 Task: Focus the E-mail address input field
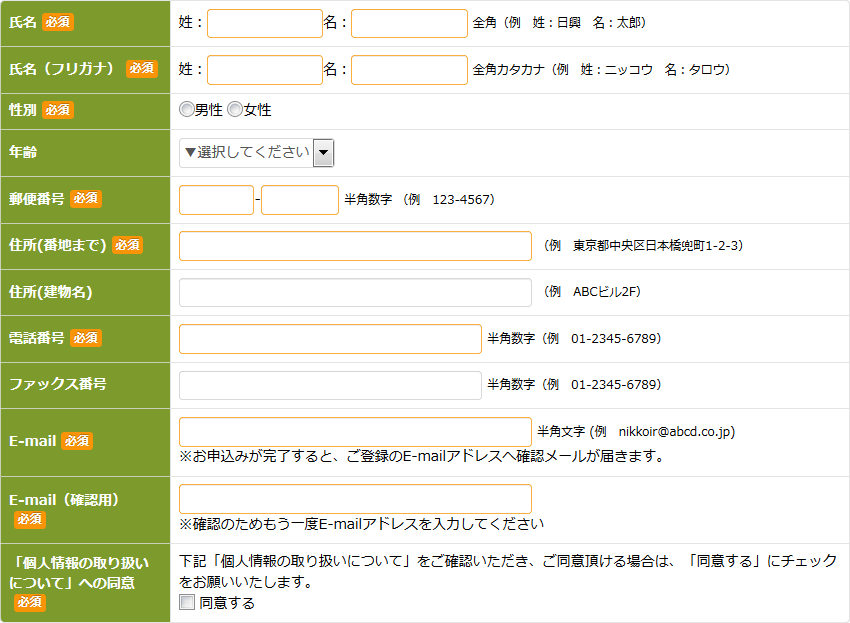pos(355,432)
